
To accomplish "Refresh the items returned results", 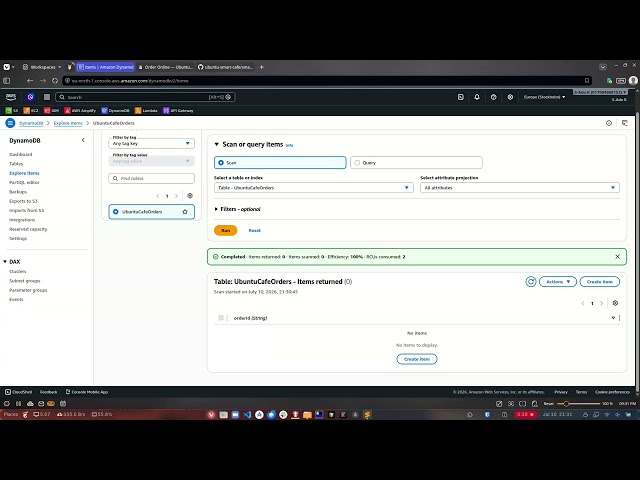I will [531, 282].
